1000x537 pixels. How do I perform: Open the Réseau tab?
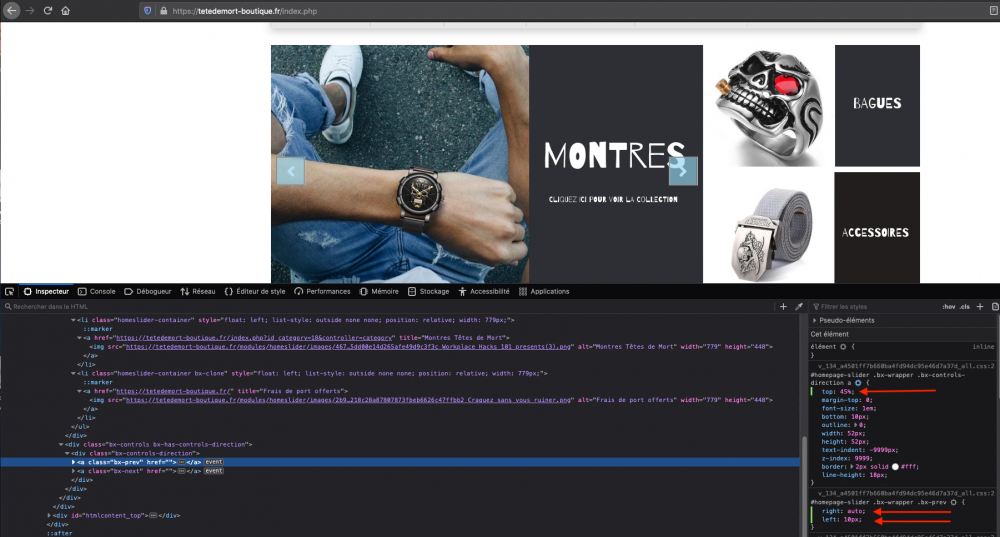198,291
